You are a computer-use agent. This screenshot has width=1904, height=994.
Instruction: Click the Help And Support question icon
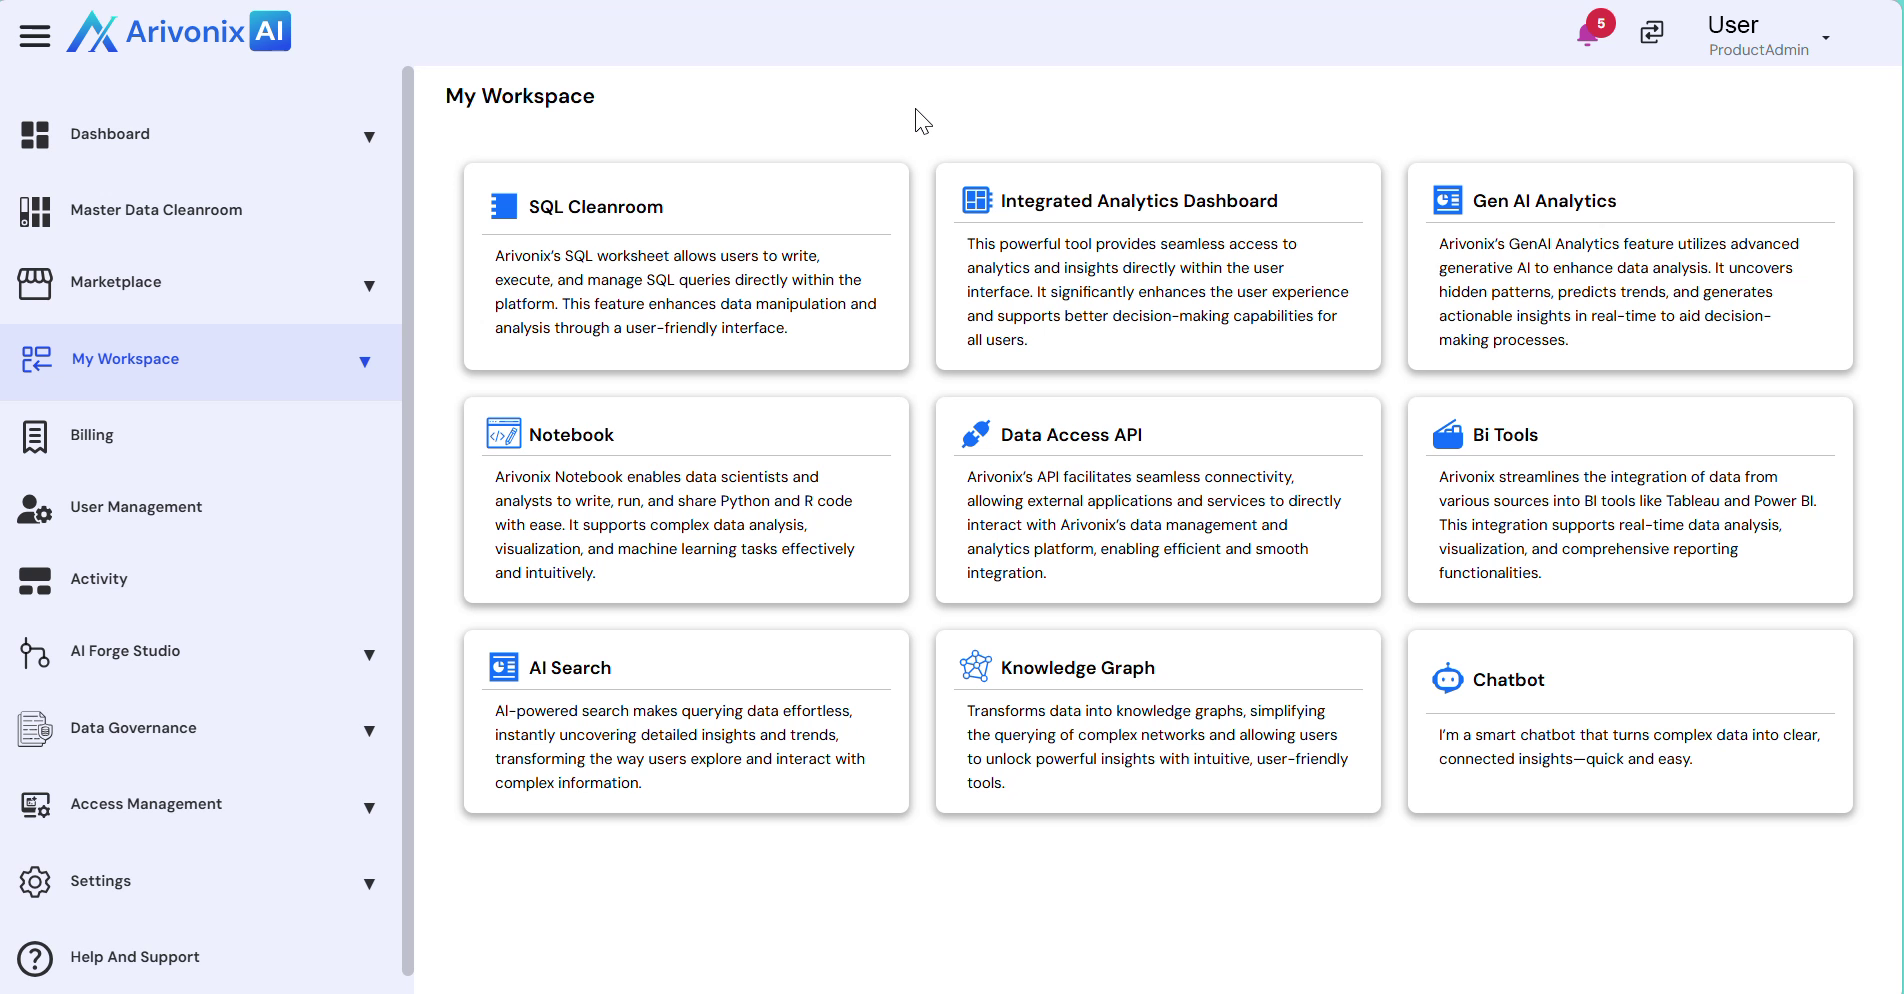[35, 958]
